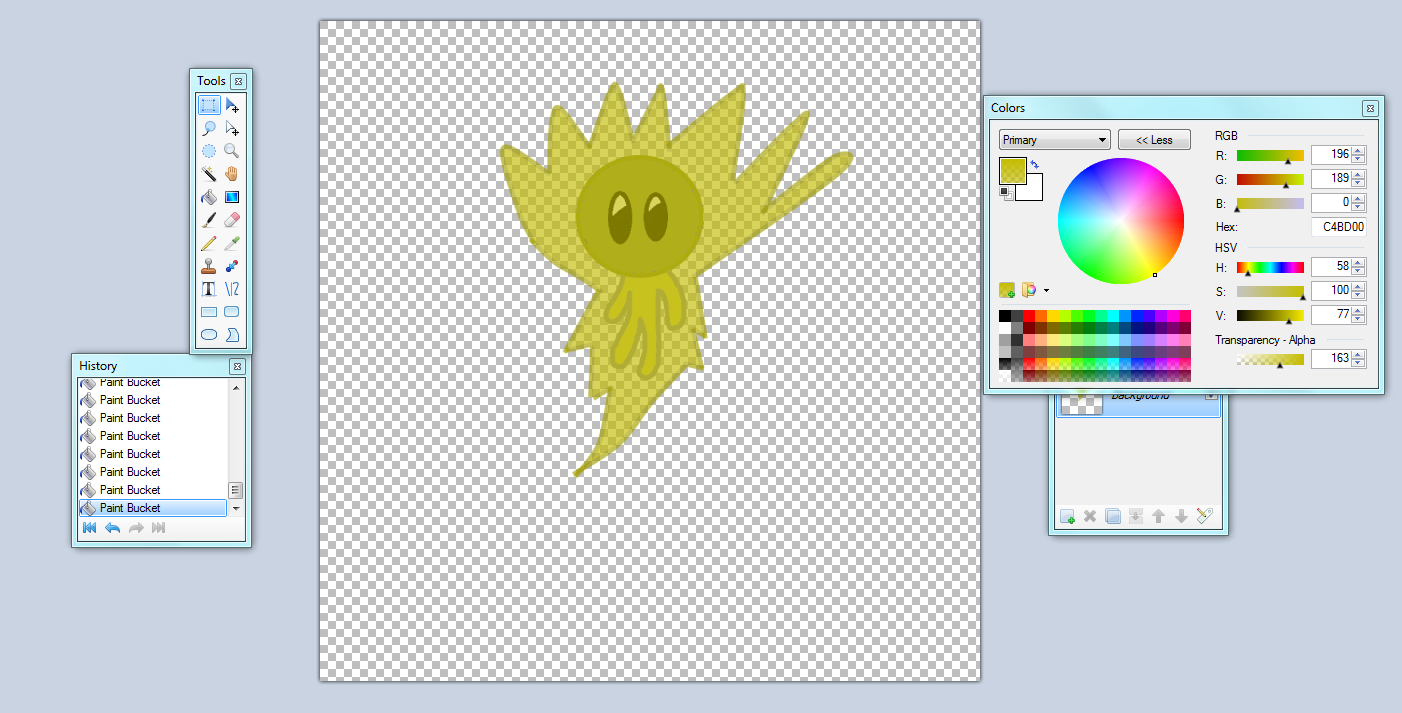This screenshot has height=713, width=1402.
Task: Pick a hue on the color wheel
Action: [x=1121, y=221]
